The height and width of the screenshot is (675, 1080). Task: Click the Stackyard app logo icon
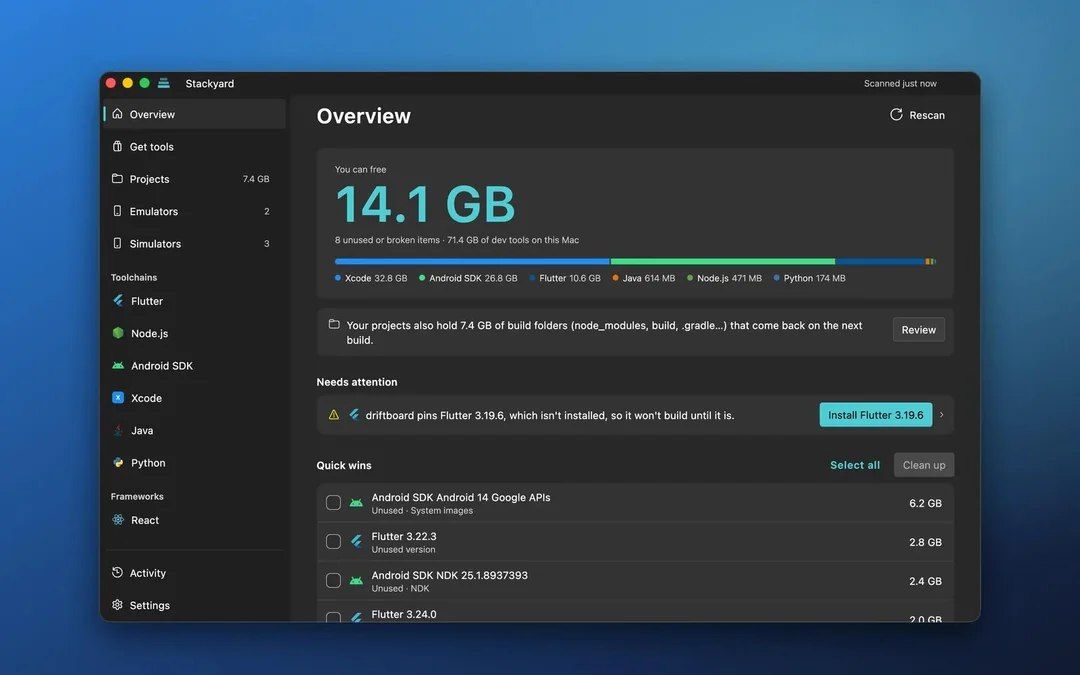[x=164, y=83]
